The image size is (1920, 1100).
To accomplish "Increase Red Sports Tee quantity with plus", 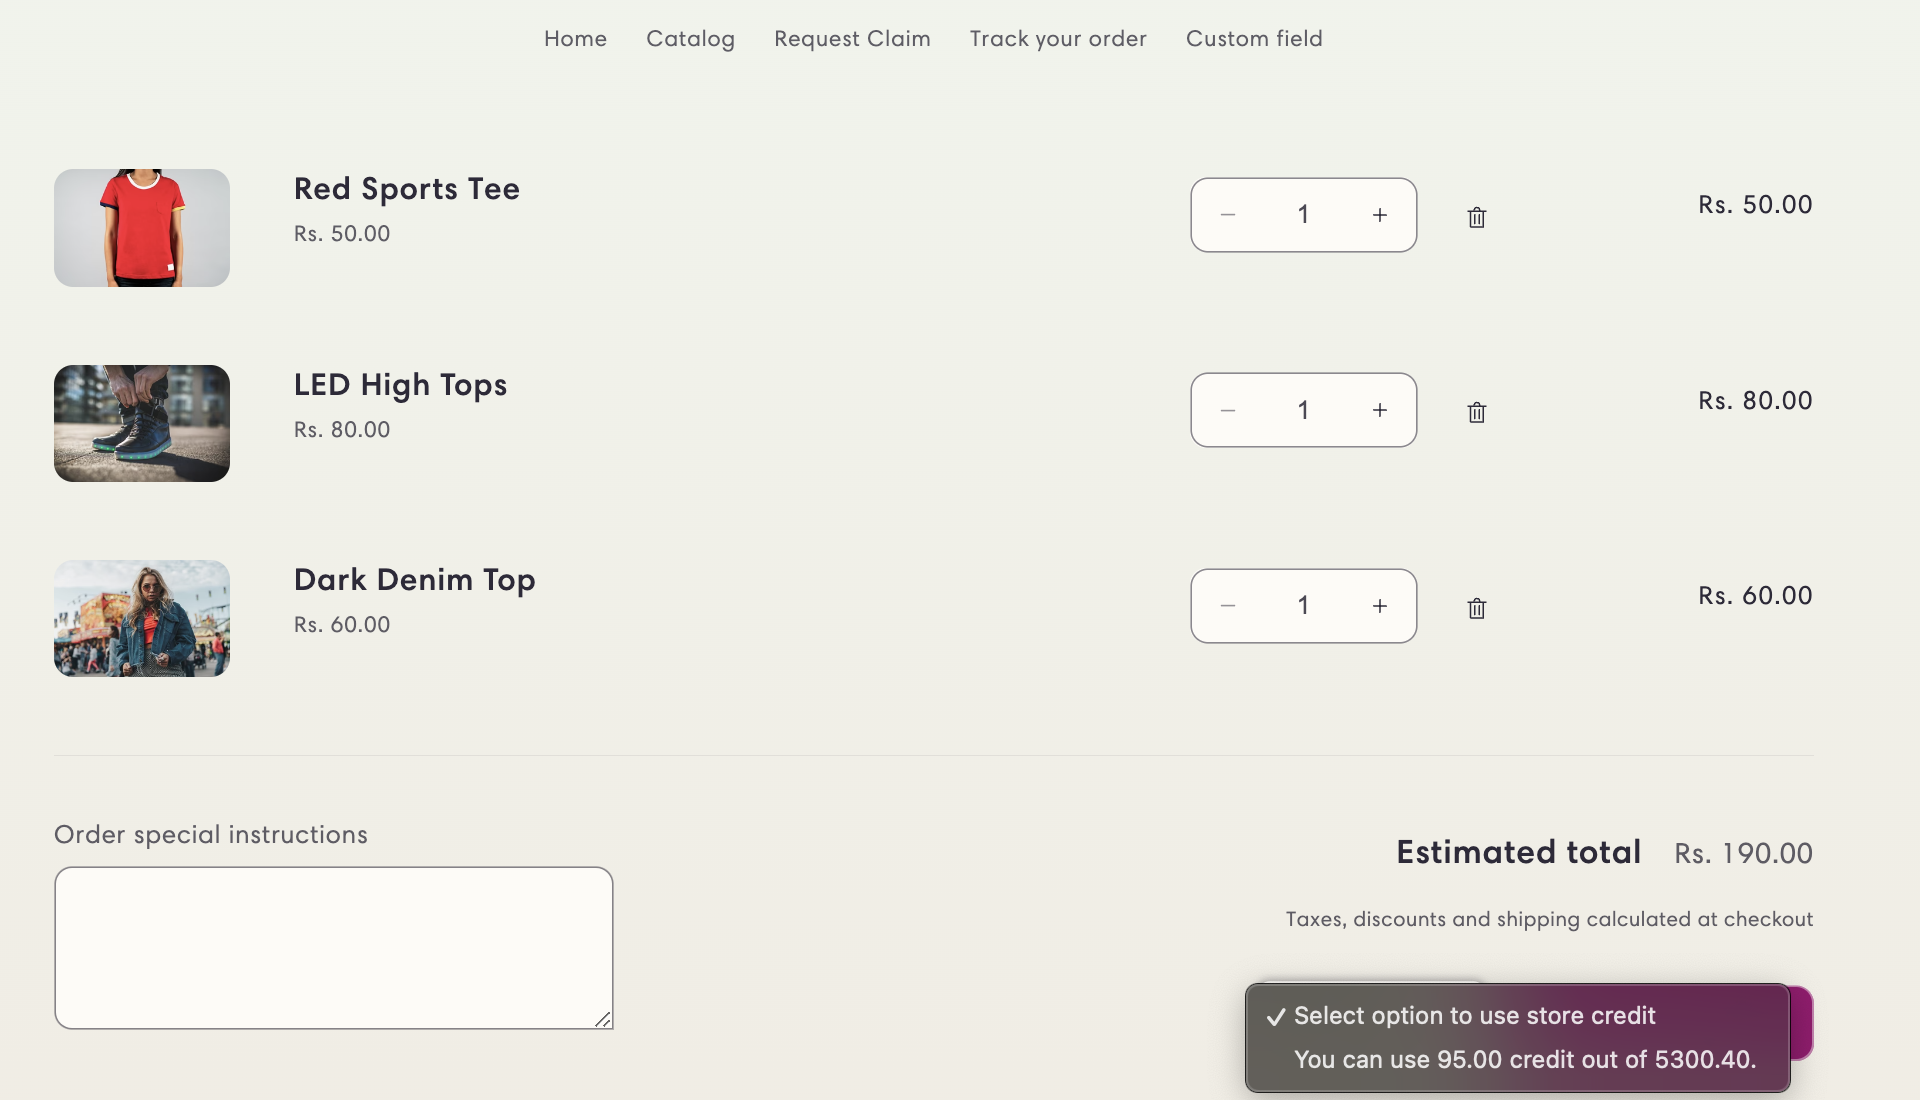I will [1379, 215].
